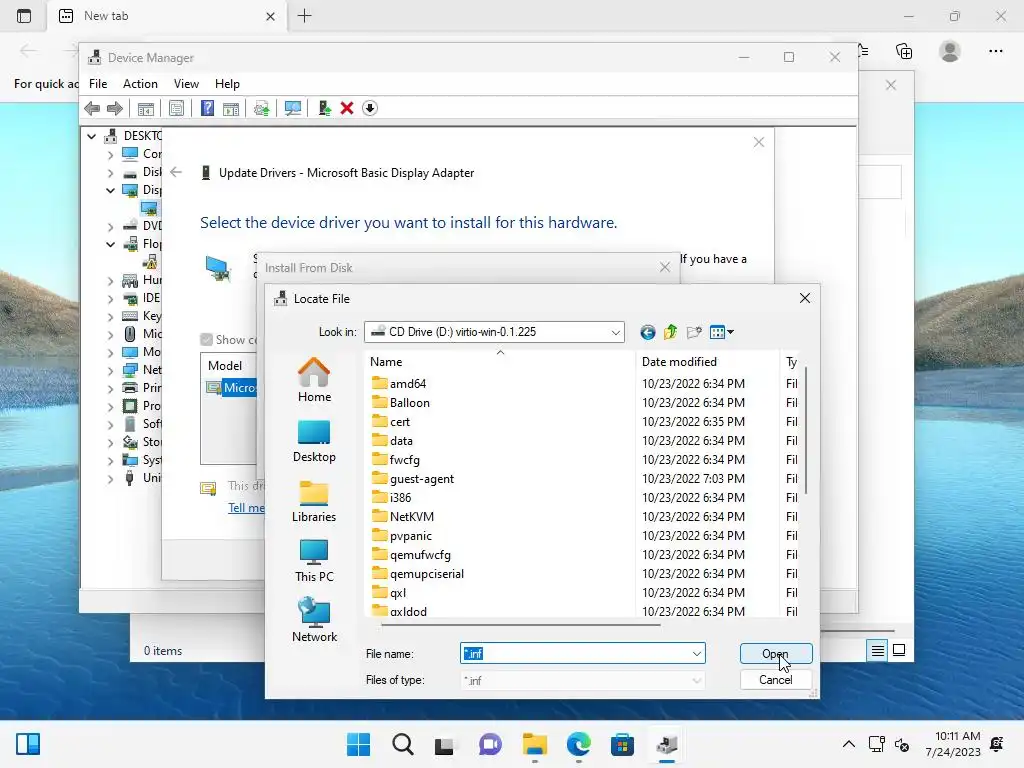Image resolution: width=1024 pixels, height=768 pixels.
Task: Sort by Date modified column header
Action: click(x=707, y=362)
